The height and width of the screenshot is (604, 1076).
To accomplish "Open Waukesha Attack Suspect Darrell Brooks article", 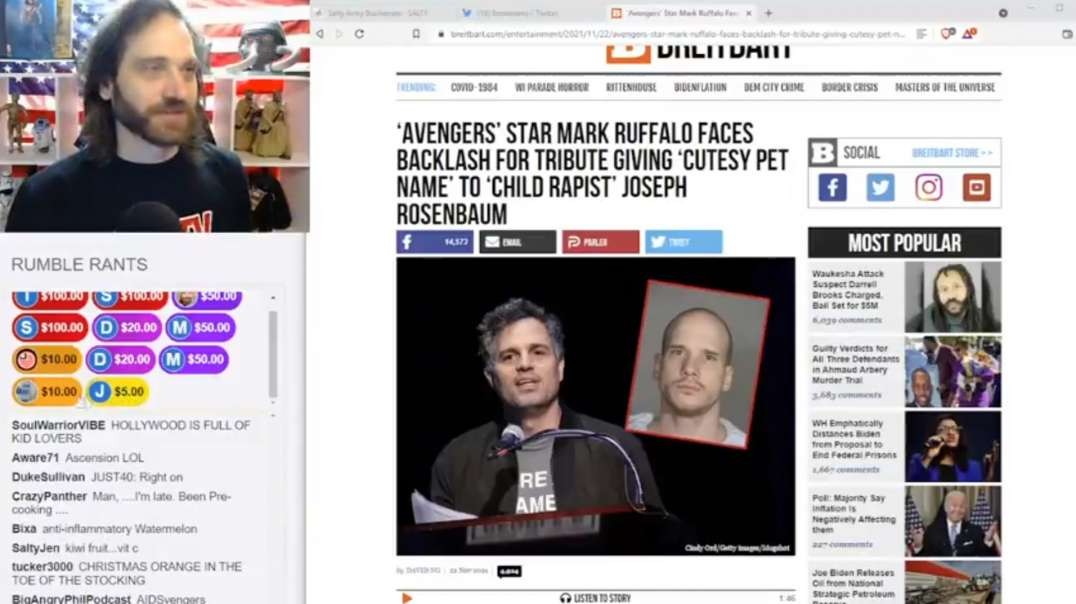I will tap(848, 289).
